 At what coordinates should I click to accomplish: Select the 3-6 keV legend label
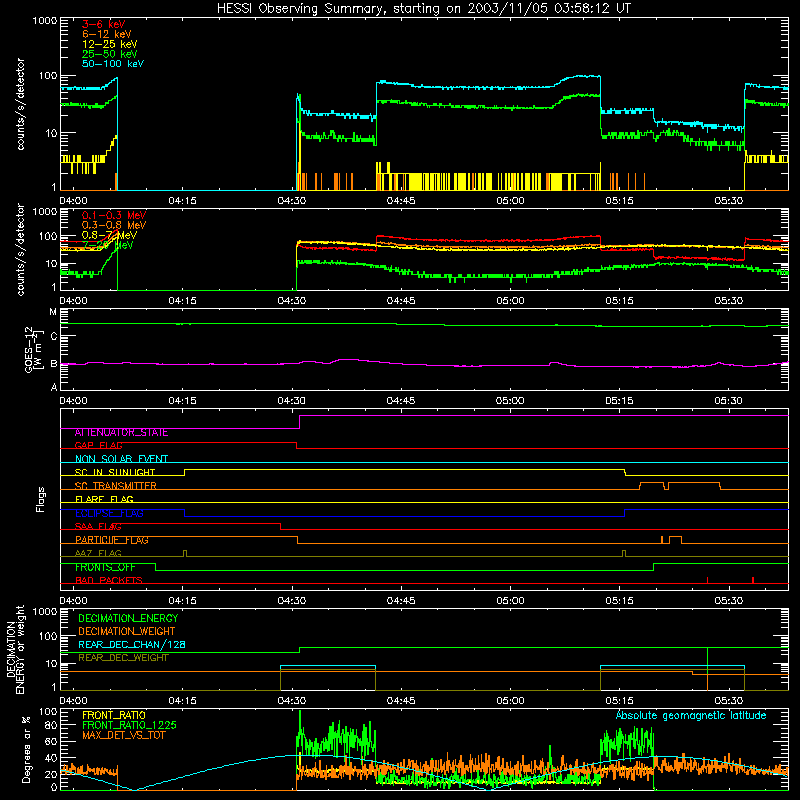pos(103,24)
